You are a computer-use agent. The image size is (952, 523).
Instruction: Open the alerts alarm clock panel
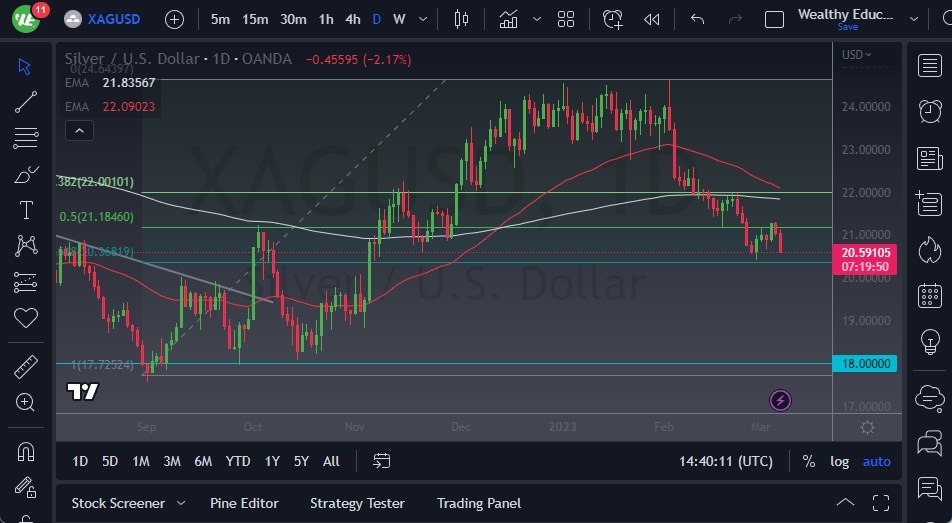[929, 109]
